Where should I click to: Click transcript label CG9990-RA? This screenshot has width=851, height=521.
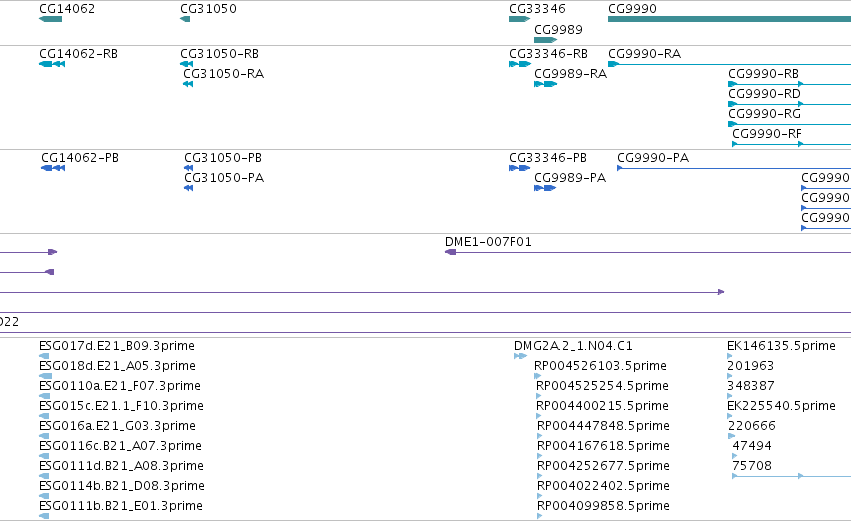644,54
